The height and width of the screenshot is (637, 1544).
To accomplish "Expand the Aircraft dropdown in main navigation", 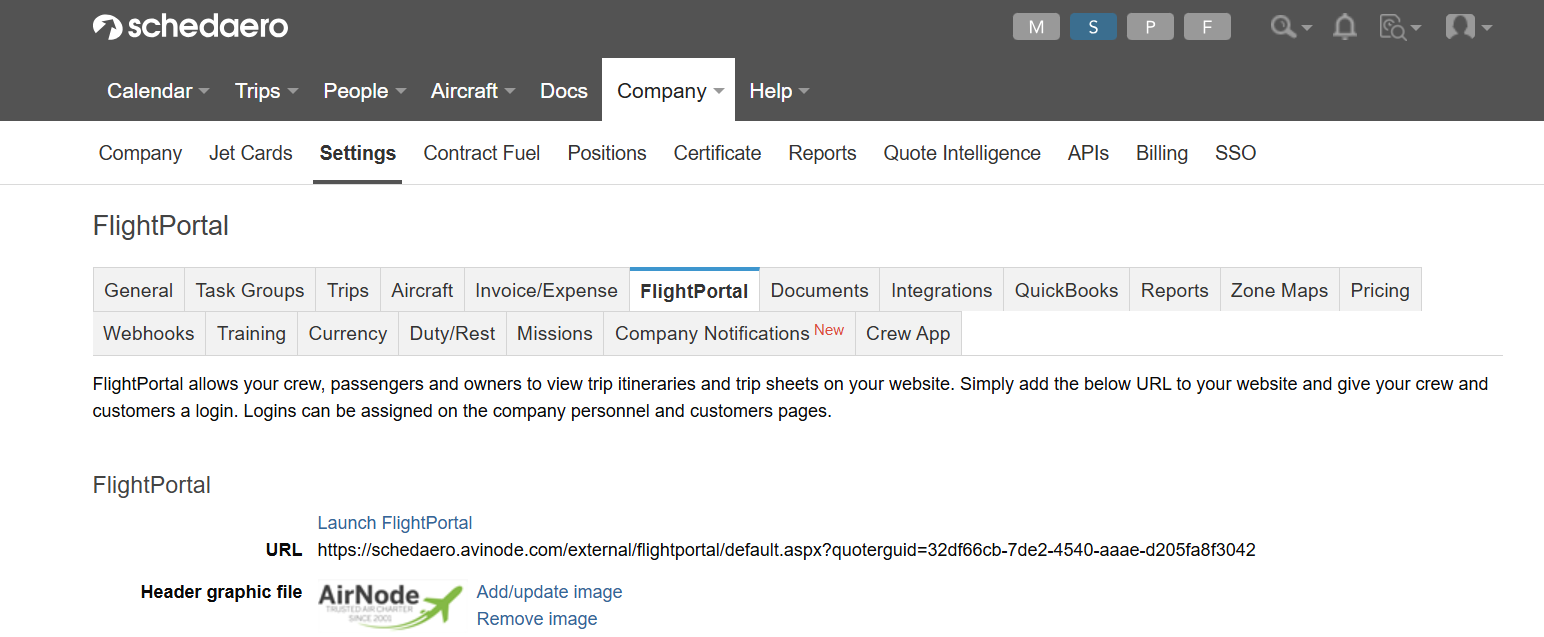I will pos(473,91).
